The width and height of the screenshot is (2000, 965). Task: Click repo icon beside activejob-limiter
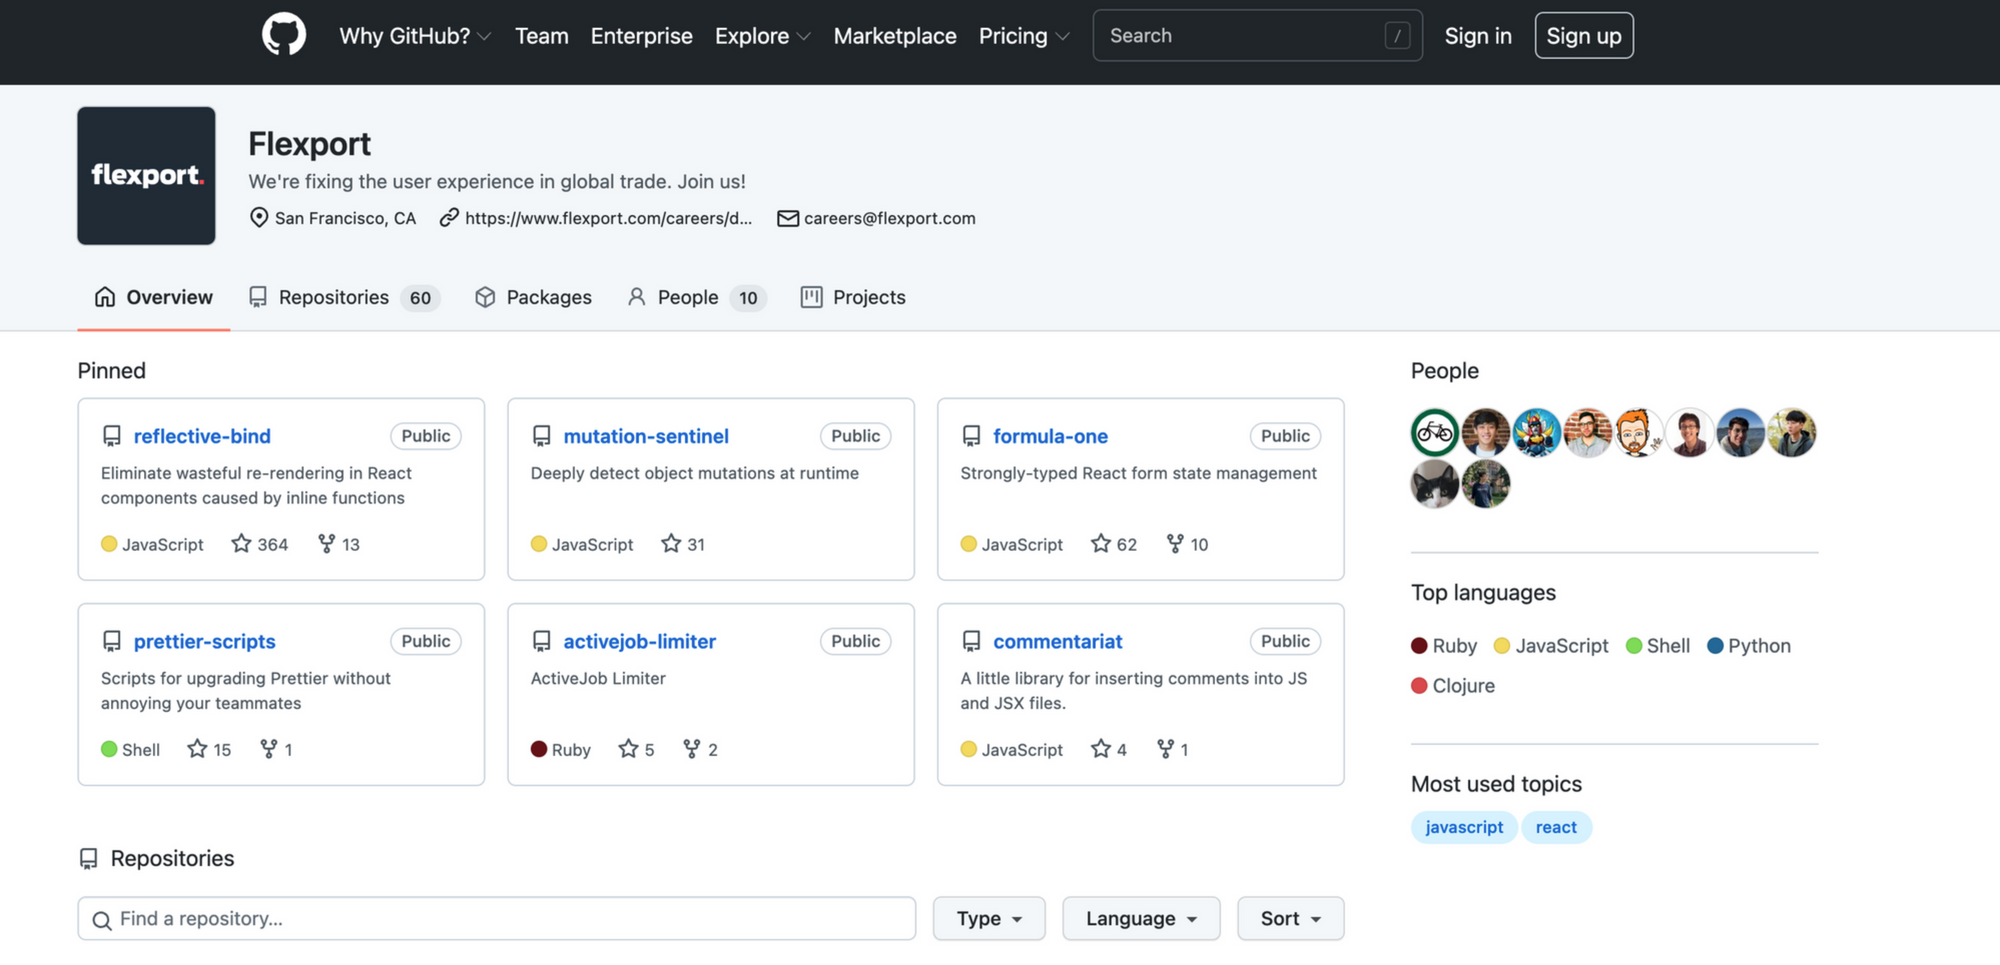point(542,641)
